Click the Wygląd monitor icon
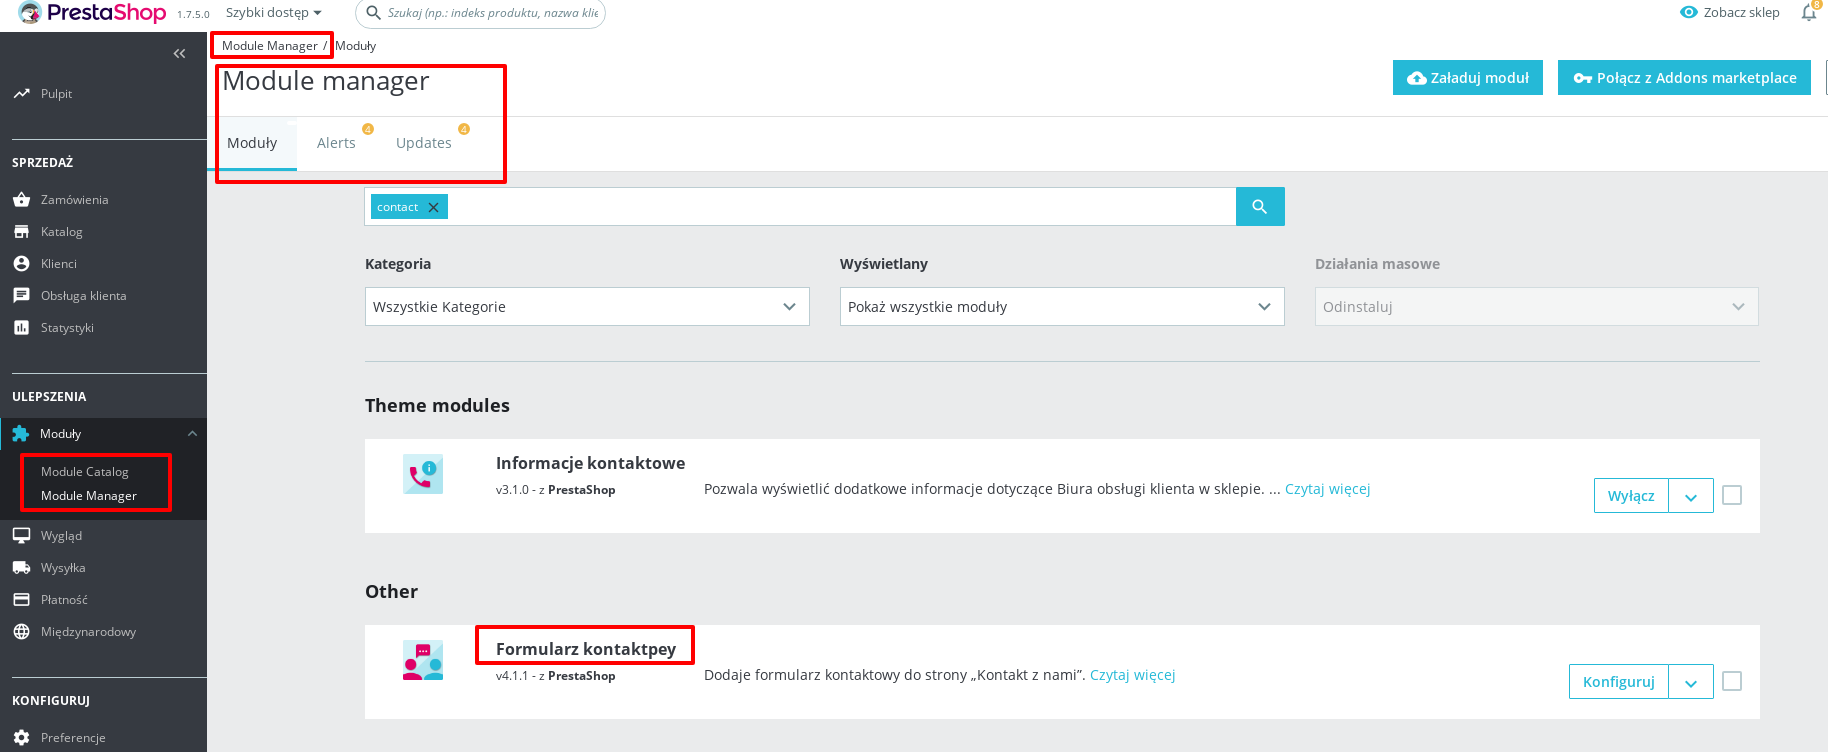The width and height of the screenshot is (1828, 752). pyautogui.click(x=21, y=536)
